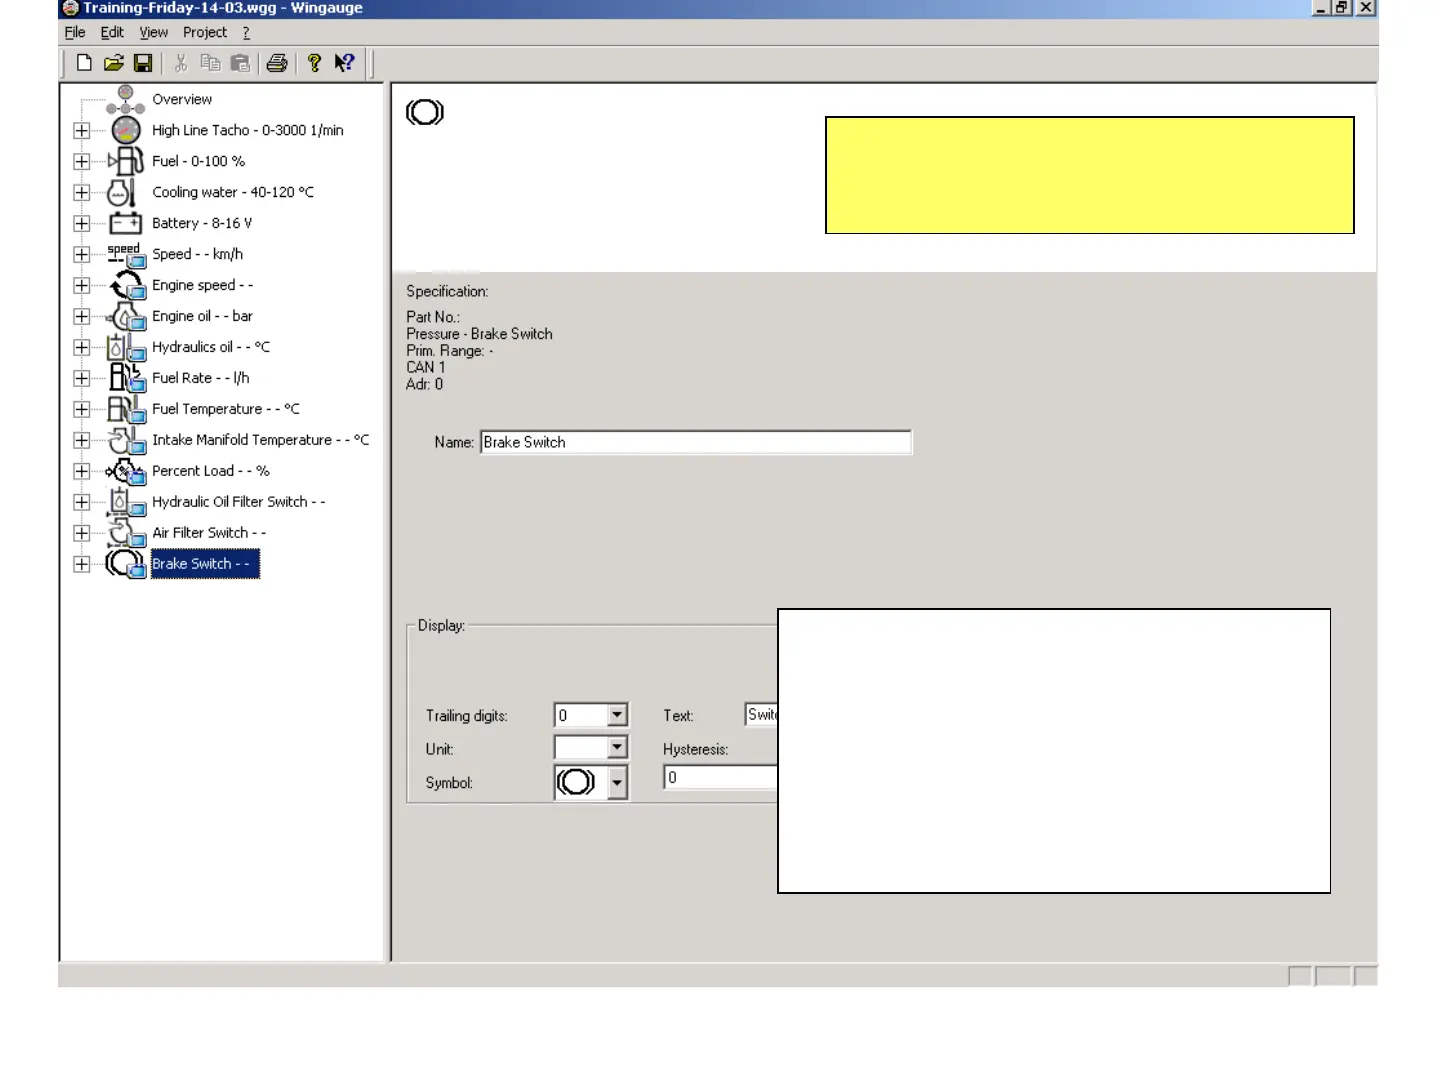Select Hydraulics oil - - °C item
1436x1074 pixels.
pyautogui.click(x=211, y=347)
